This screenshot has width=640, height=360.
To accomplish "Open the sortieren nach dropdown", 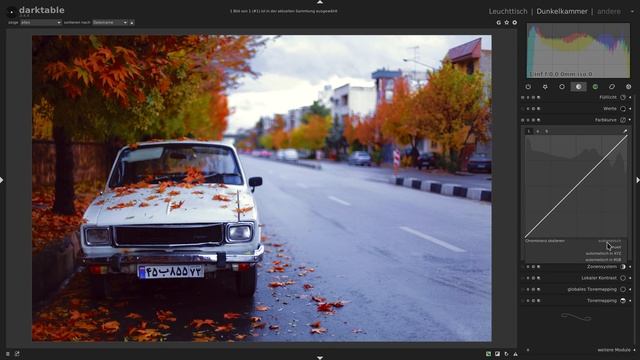I will point(110,22).
